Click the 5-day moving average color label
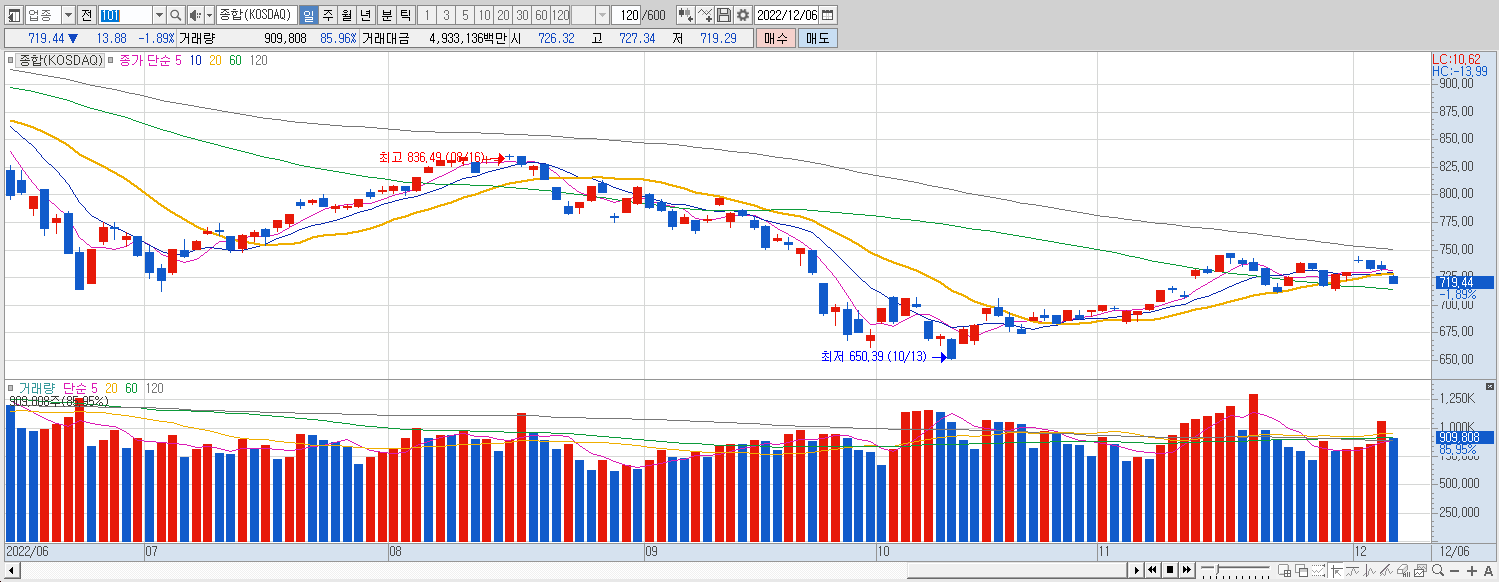The image size is (1499, 582). [178, 60]
